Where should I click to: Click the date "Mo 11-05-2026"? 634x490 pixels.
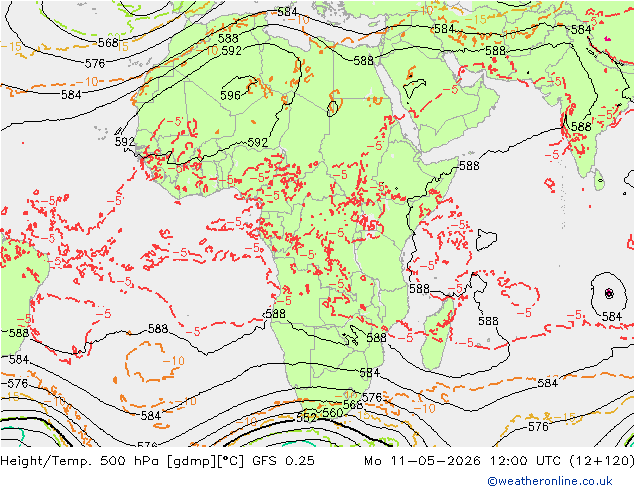(423, 461)
